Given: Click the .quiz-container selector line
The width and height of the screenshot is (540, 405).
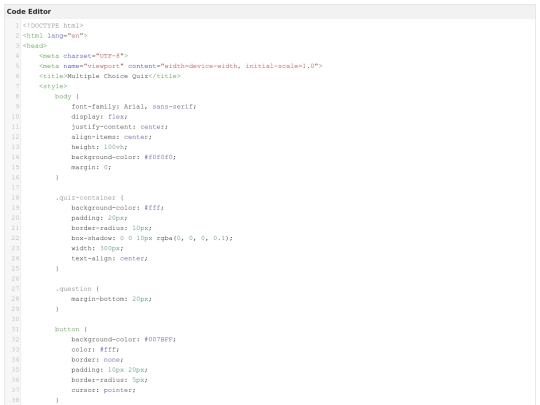Looking at the screenshot, I should [89, 198].
